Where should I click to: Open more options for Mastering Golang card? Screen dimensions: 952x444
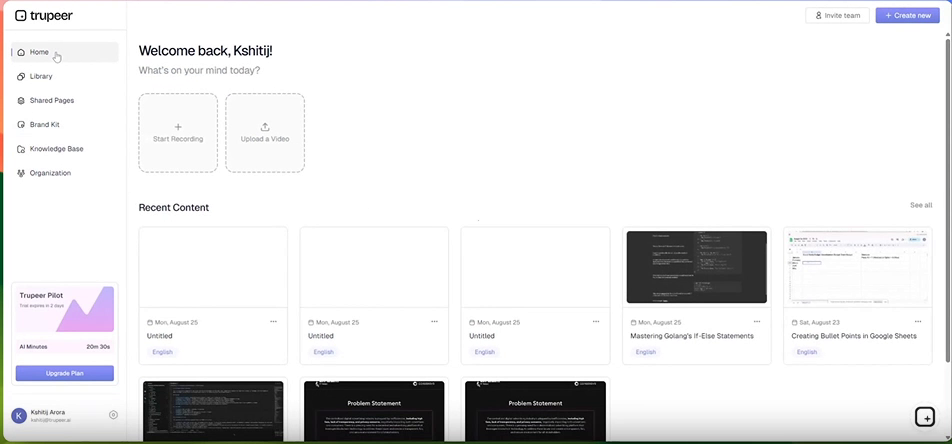[x=757, y=321]
